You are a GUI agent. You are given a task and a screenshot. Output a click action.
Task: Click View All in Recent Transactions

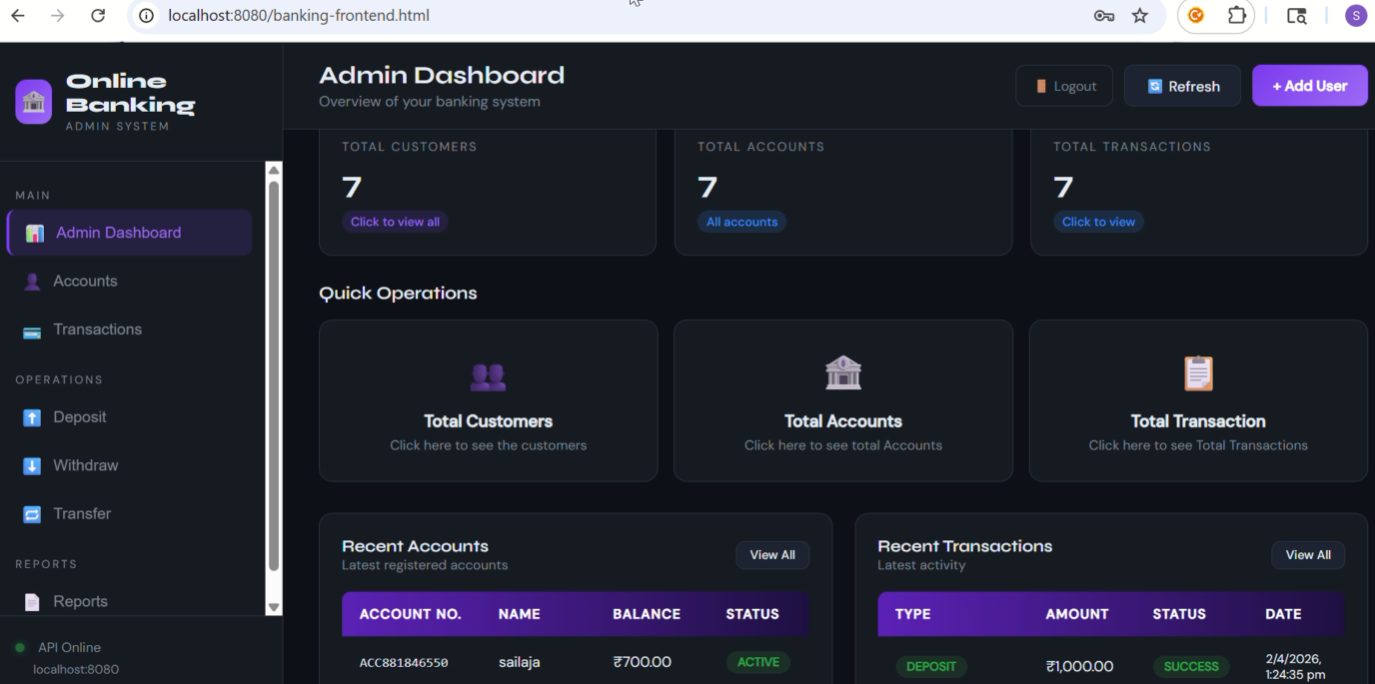pyautogui.click(x=1308, y=555)
